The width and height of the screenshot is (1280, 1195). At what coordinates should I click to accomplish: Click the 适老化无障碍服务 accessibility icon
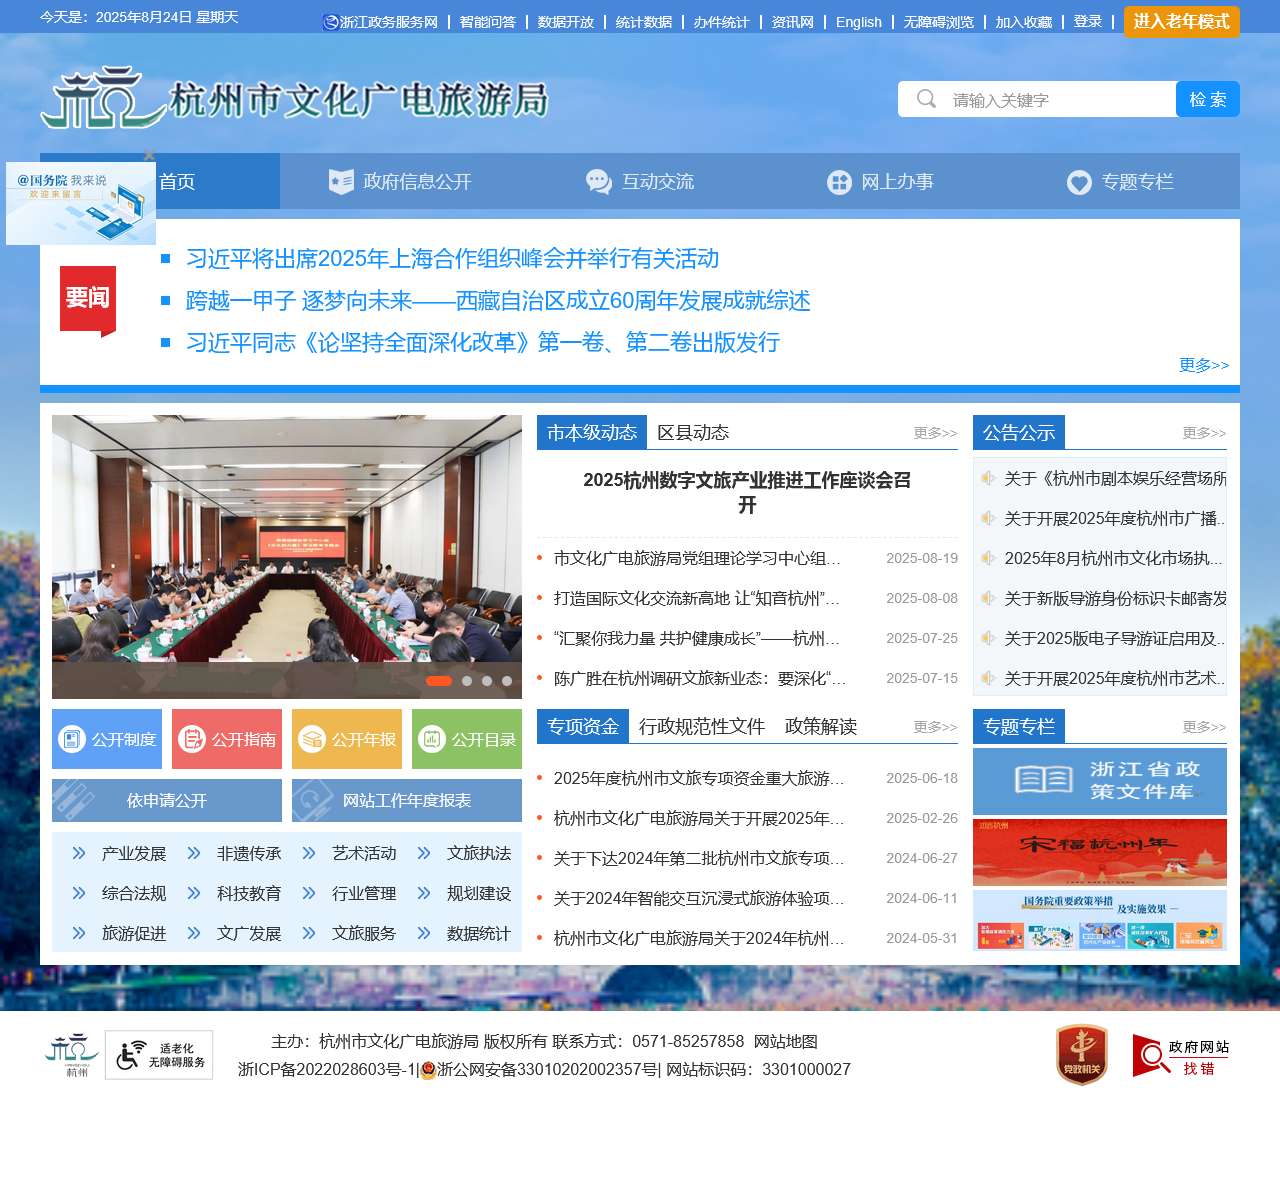pos(159,1055)
